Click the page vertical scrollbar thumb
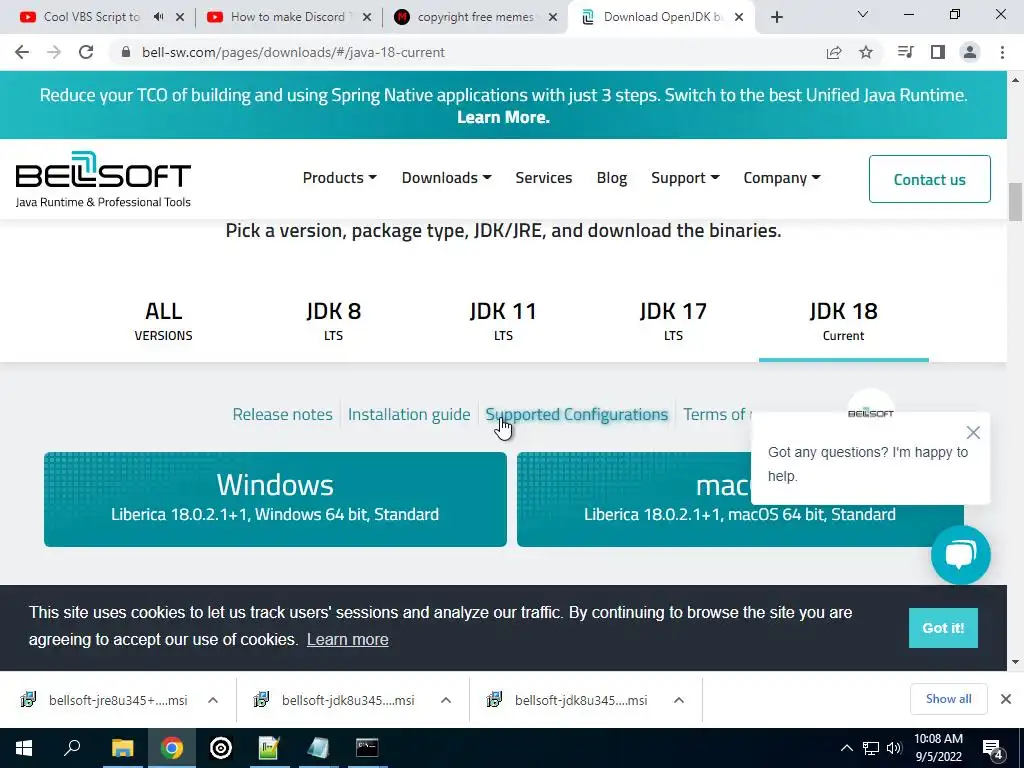This screenshot has height=768, width=1024. (x=1015, y=202)
